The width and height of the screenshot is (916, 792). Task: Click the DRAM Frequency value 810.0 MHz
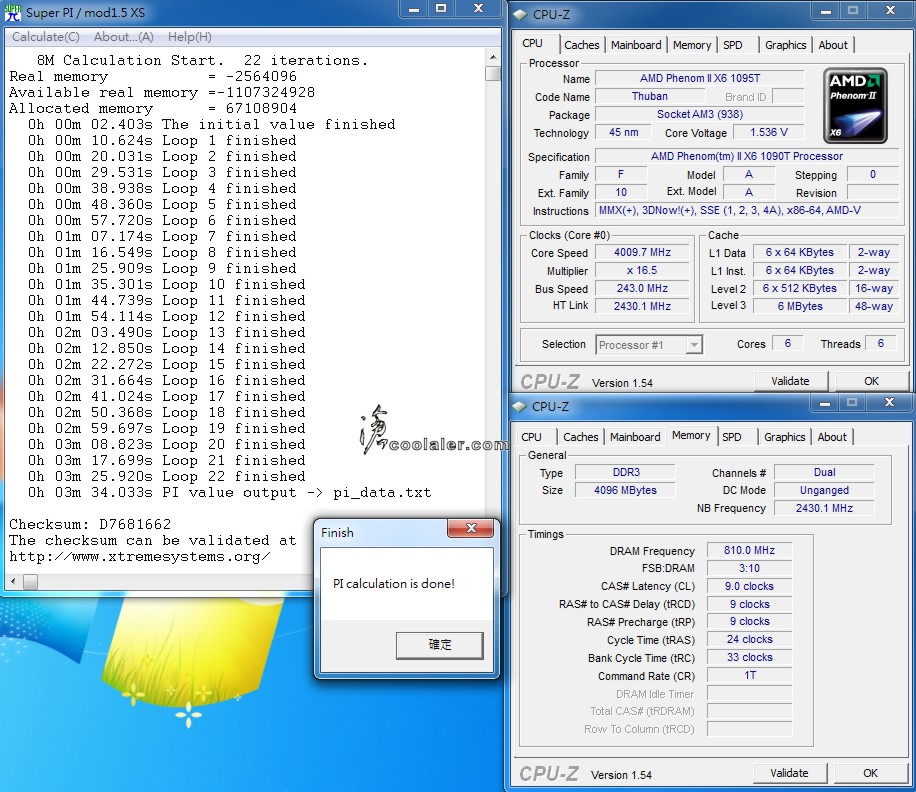tap(749, 550)
